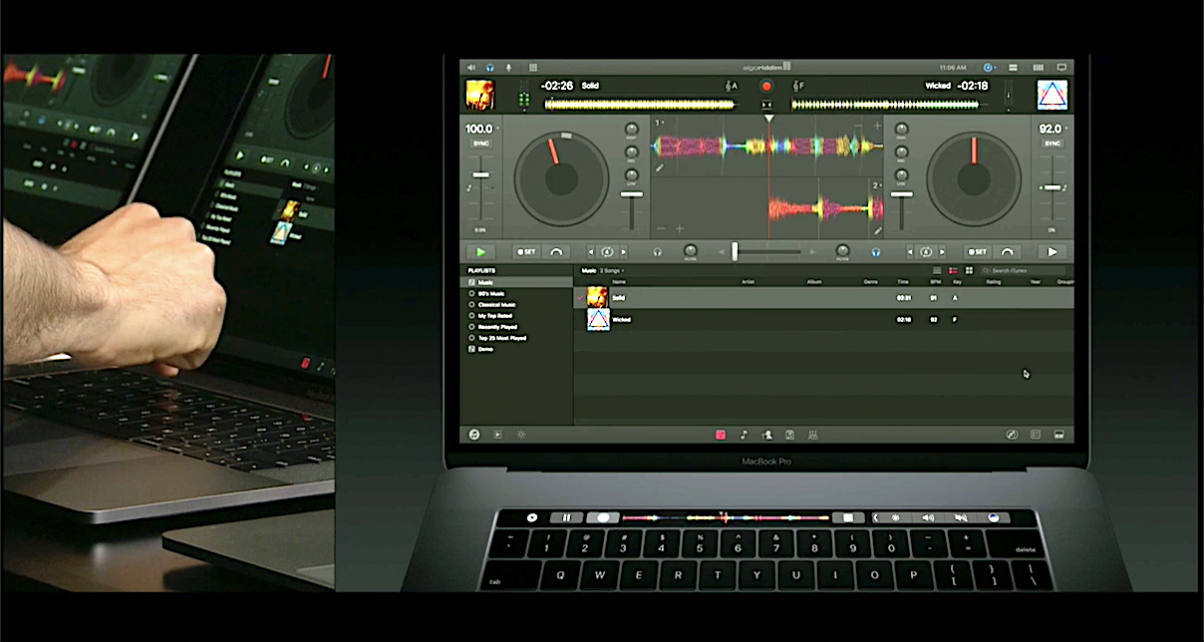Zoom in with plus icon below waveform 1
Viewport: 1204px width, 642px height.
[680, 229]
